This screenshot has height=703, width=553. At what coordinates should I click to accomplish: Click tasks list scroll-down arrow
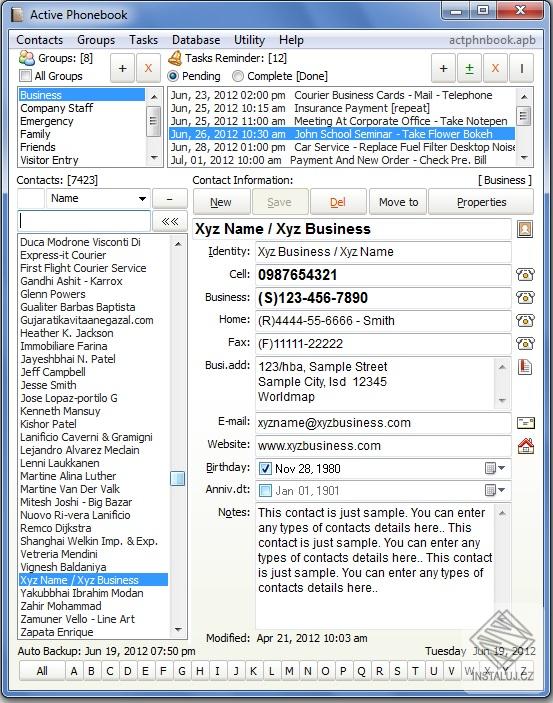(x=523, y=158)
